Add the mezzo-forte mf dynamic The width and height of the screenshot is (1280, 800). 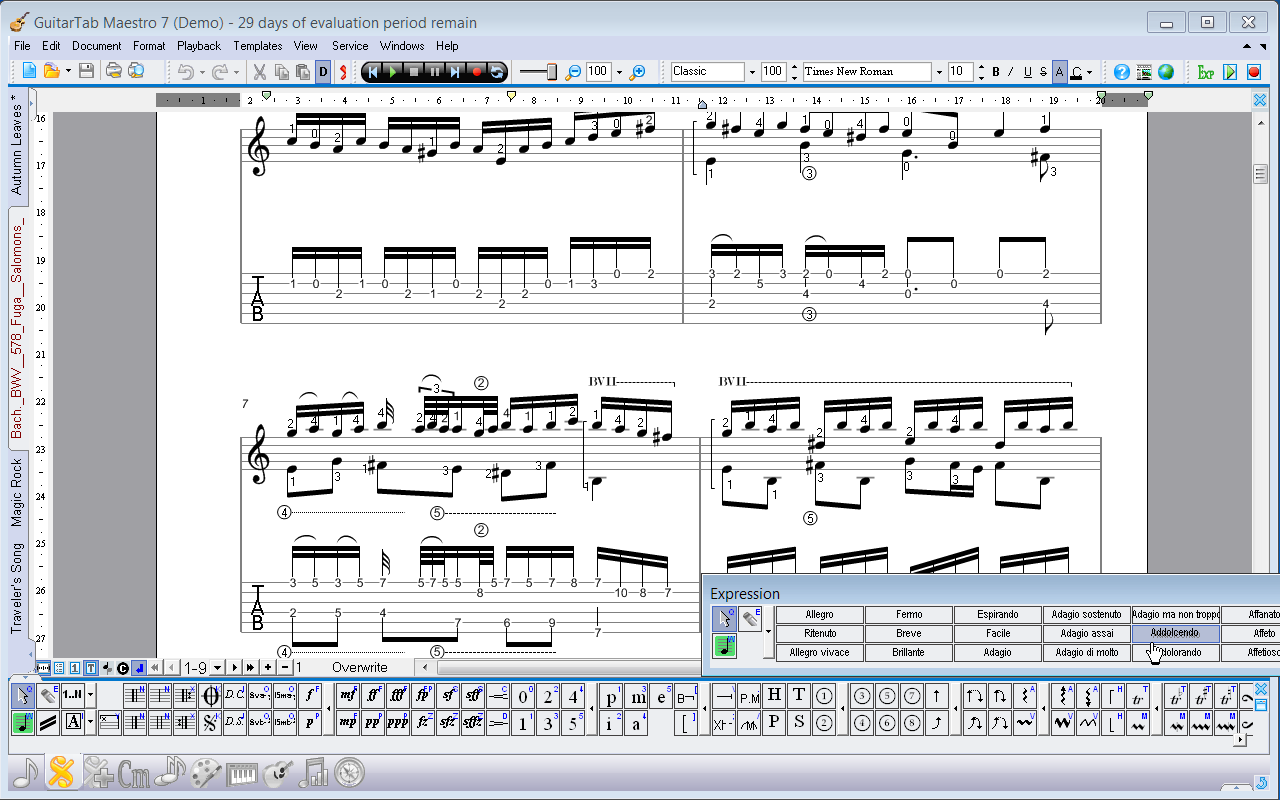[x=348, y=695]
